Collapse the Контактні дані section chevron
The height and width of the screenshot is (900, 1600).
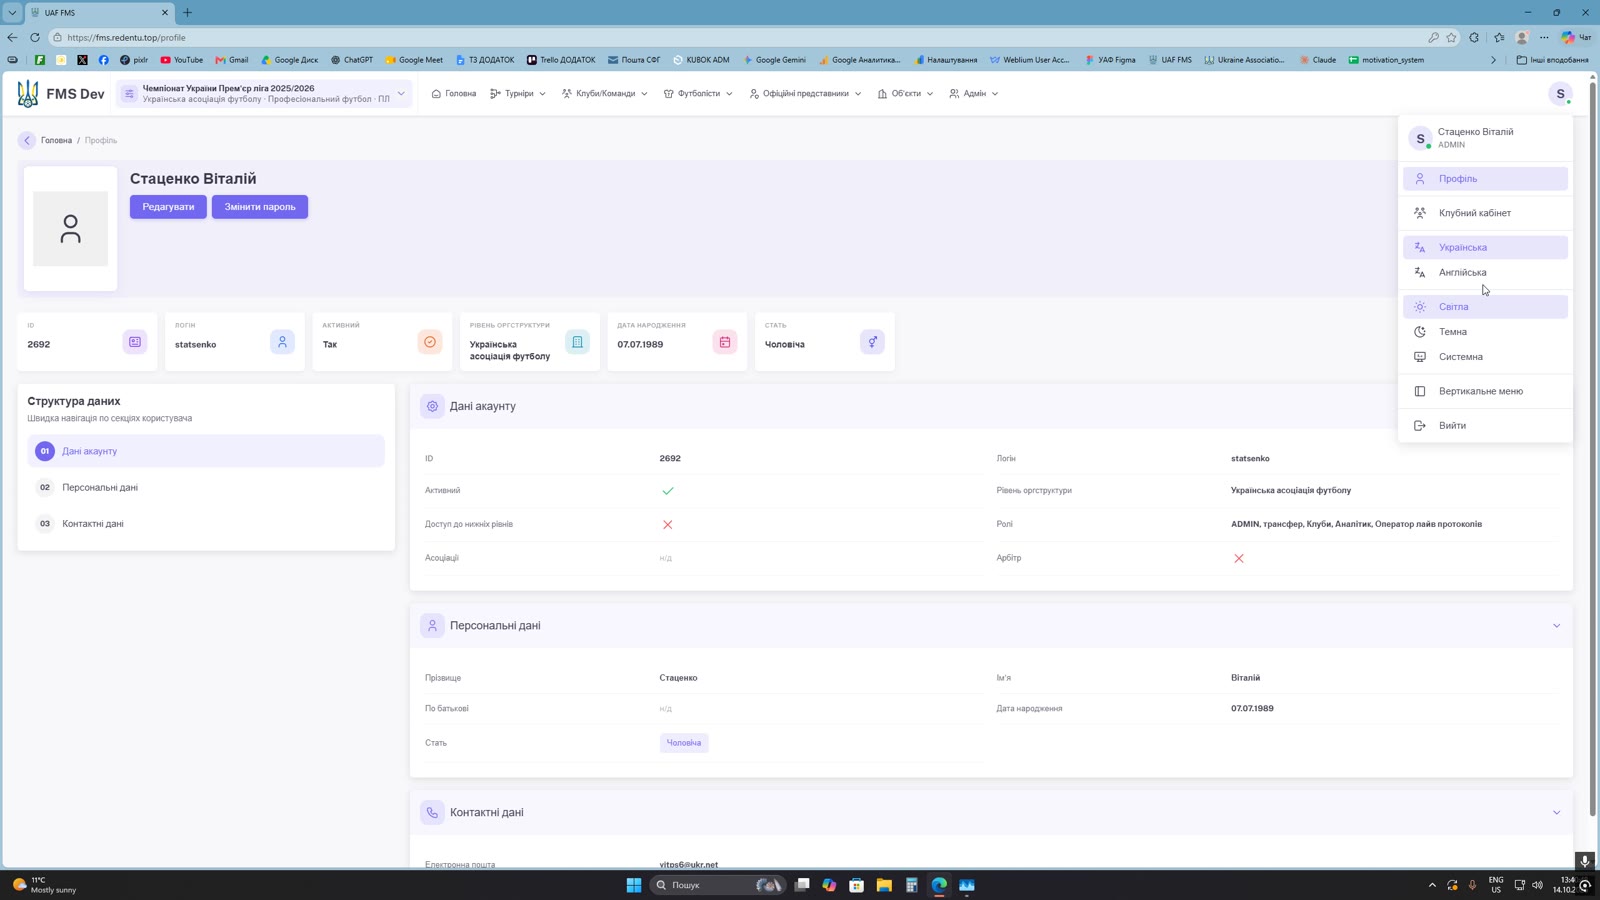1556,813
